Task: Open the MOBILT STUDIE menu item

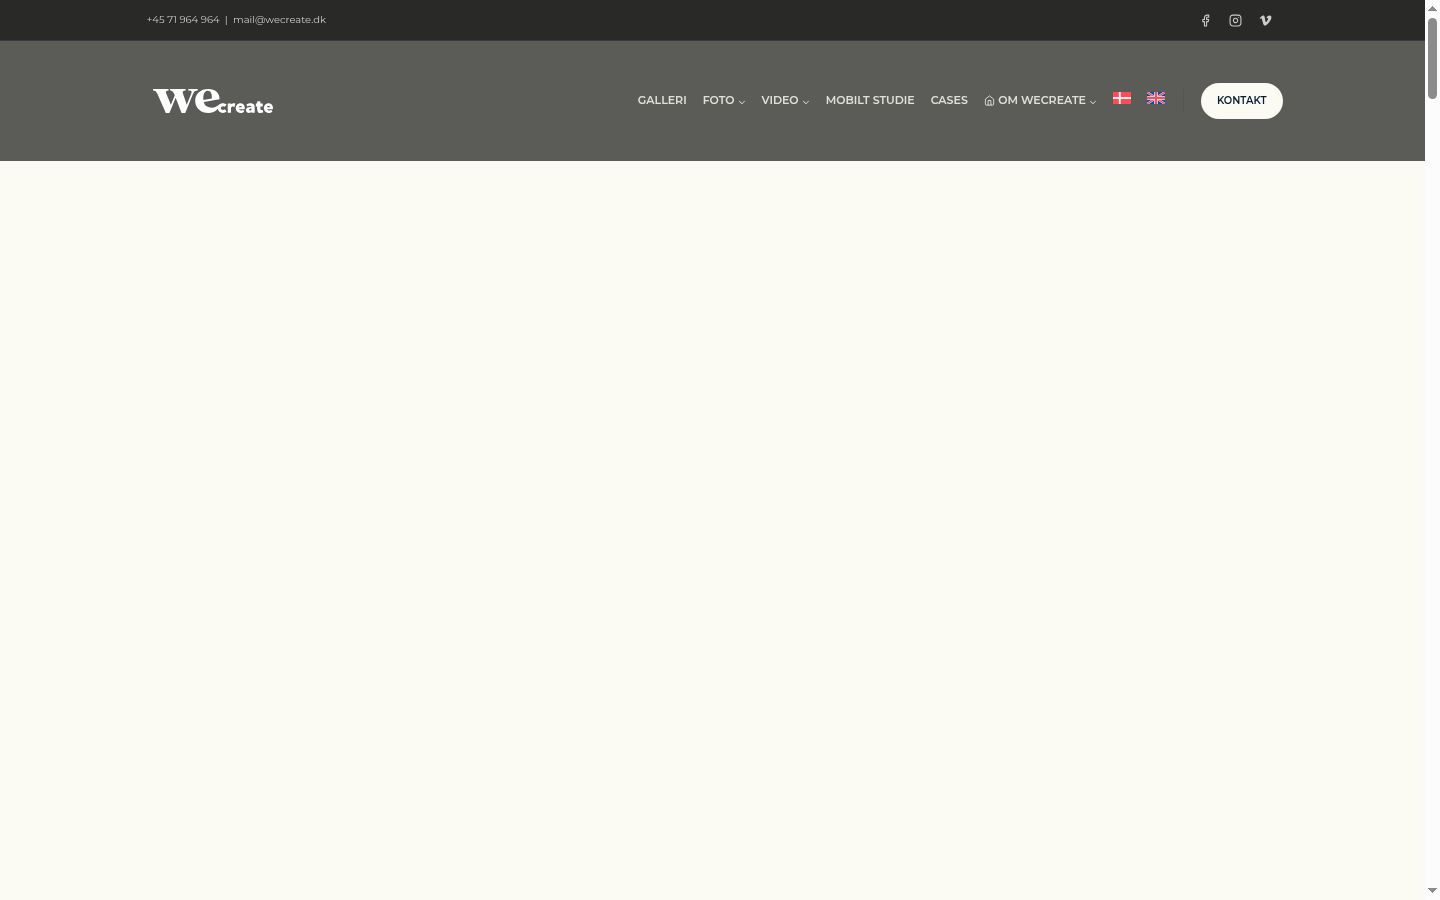Action: (x=870, y=100)
